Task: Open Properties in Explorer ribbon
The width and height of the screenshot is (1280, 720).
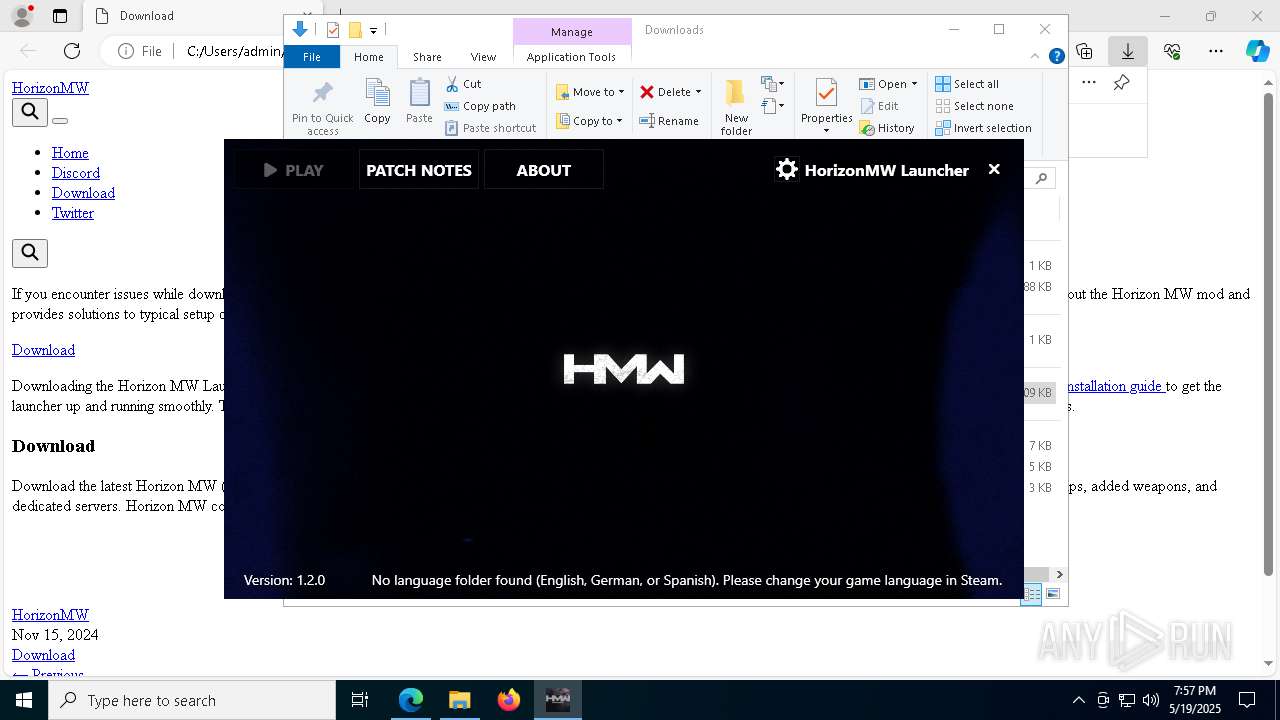Action: pos(826,106)
